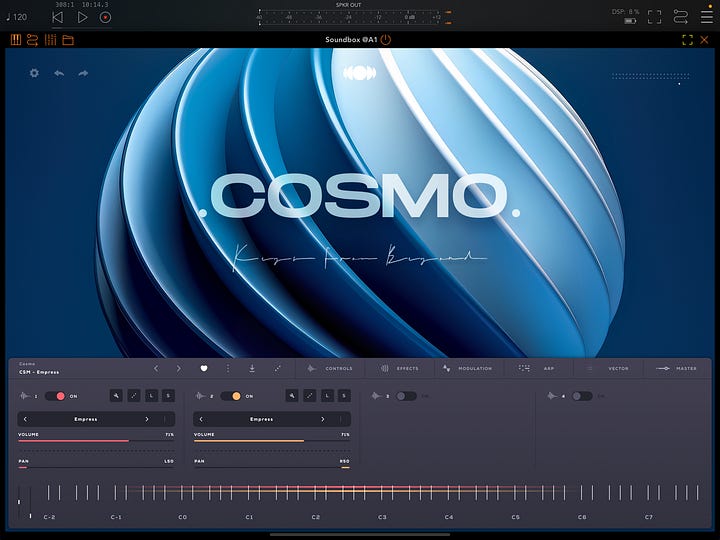
Task: Arm recording with the record button
Action: 105,17
